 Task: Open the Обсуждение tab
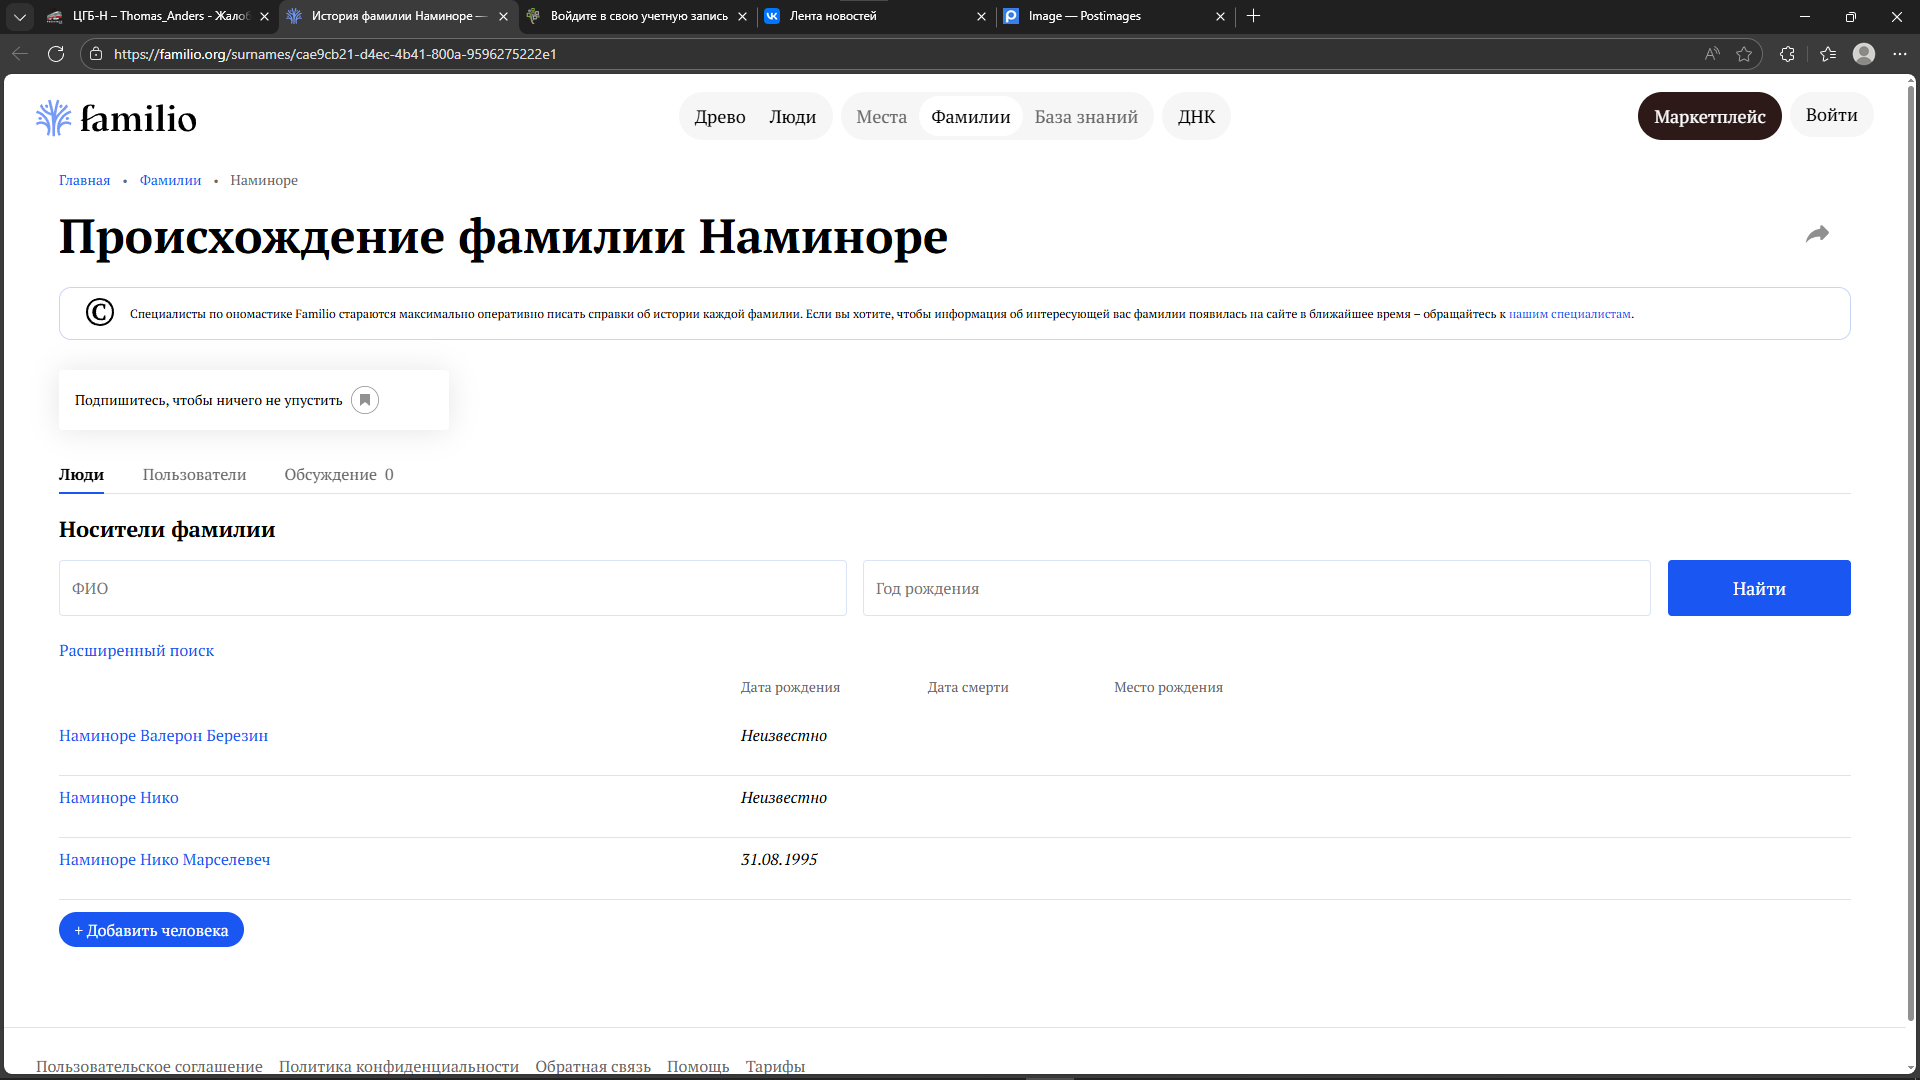(338, 475)
